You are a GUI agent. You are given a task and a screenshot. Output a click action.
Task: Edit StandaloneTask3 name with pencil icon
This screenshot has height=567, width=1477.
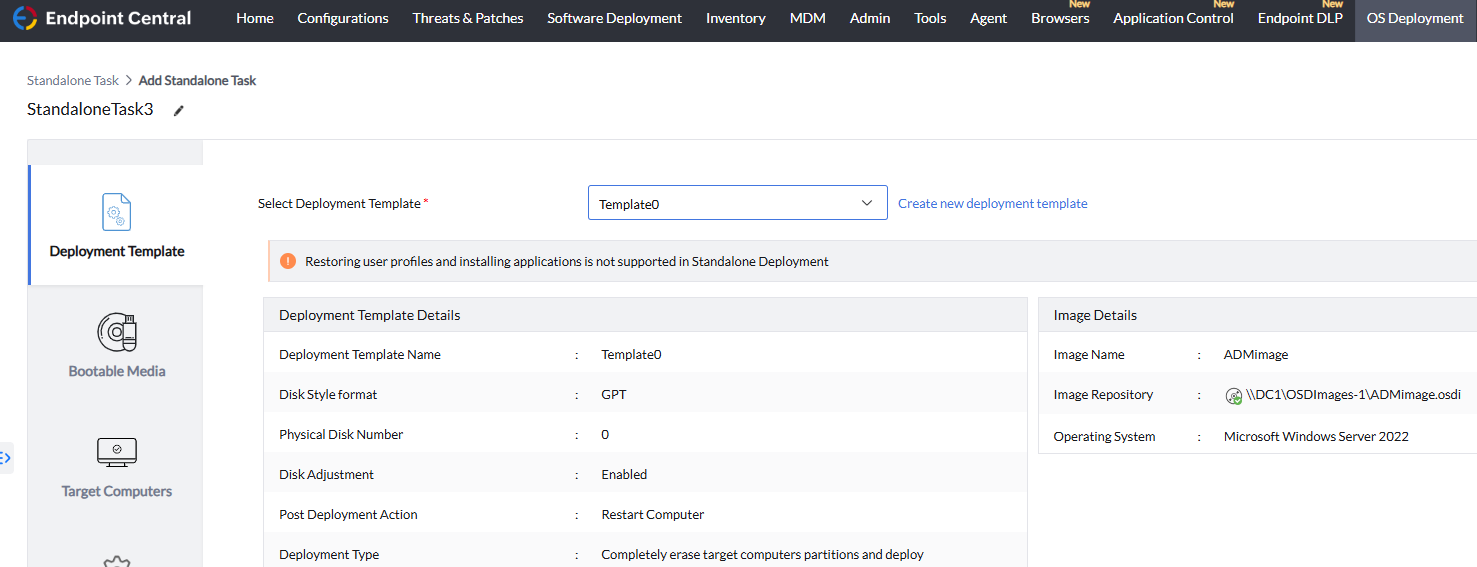tap(179, 111)
